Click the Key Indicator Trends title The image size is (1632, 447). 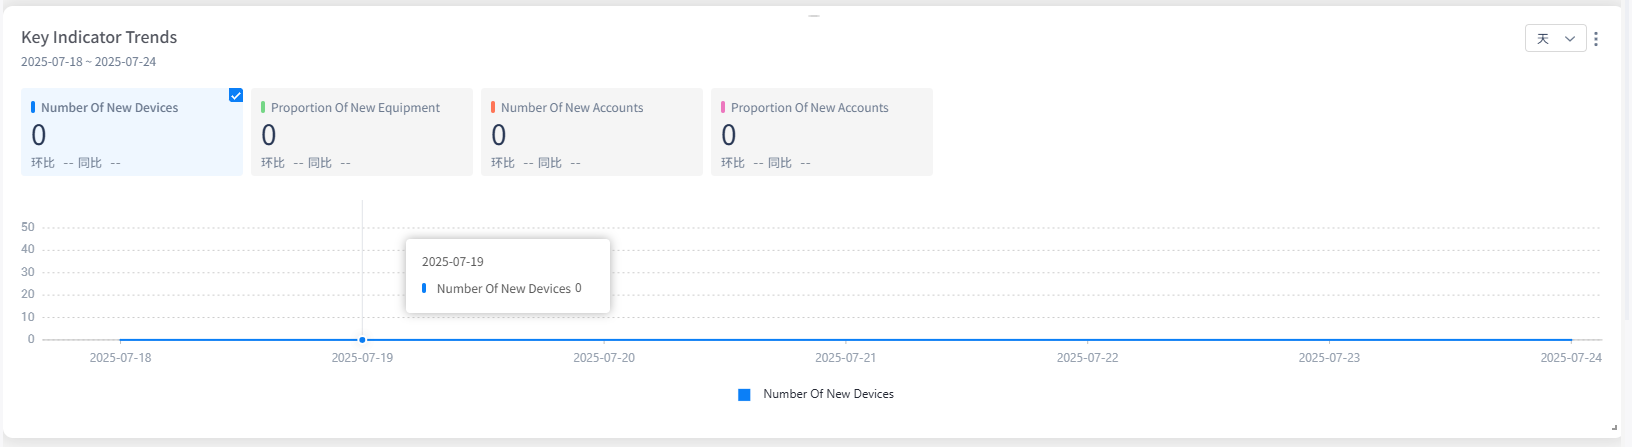point(99,37)
